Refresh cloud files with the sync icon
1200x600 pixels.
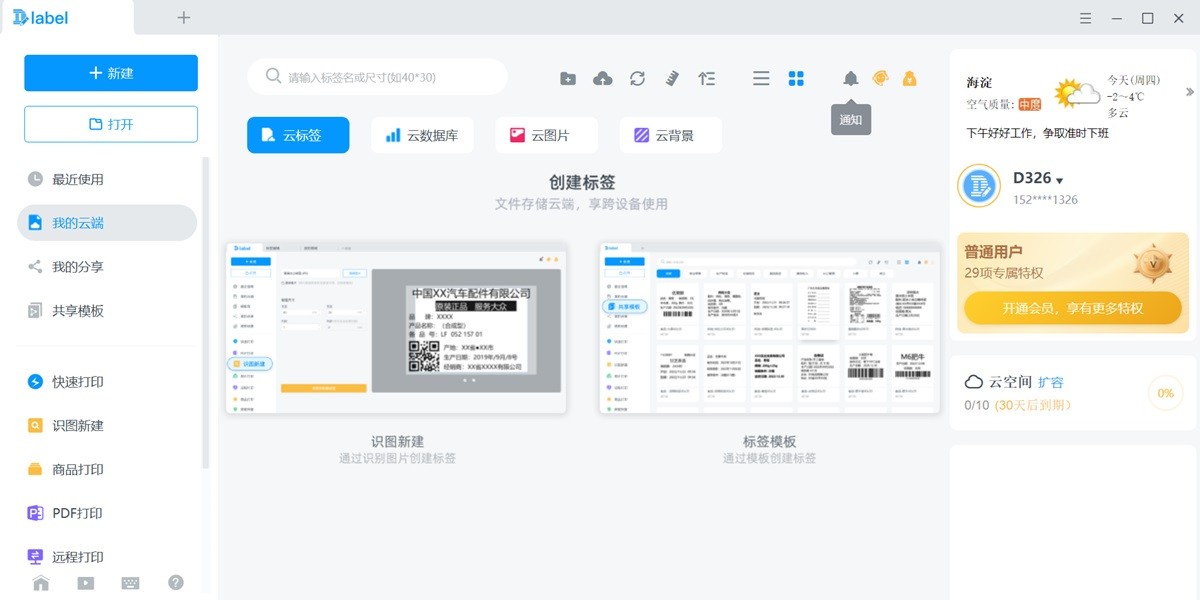point(638,77)
